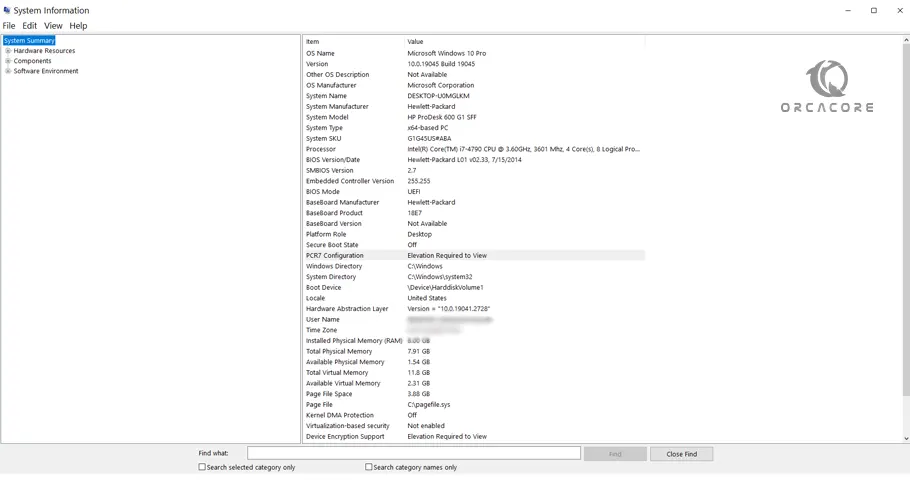Select the Total Virtual Memory row
Viewport: 910px width, 480px height.
click(474, 373)
